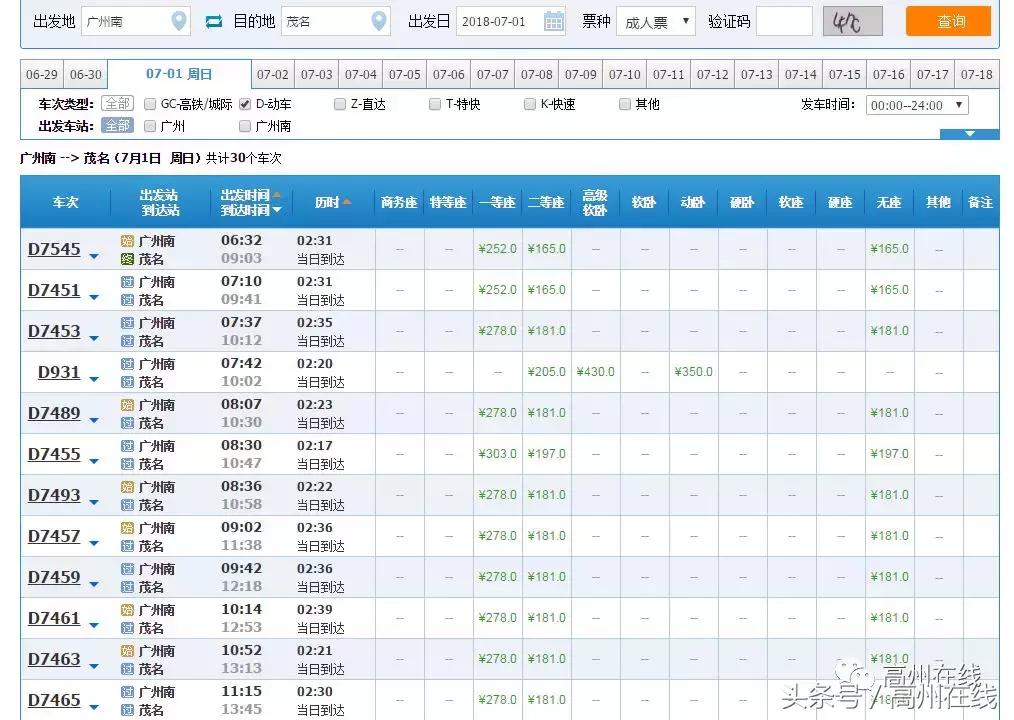The height and width of the screenshot is (720, 1014).
Task: Open train number D931 link
Action: point(59,372)
